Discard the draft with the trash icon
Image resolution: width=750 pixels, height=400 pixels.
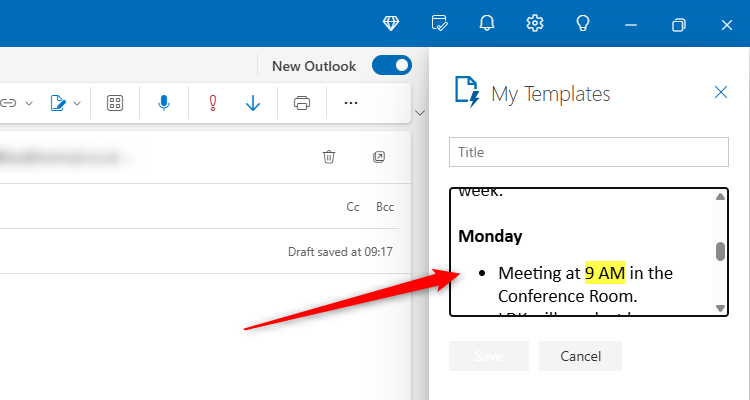[x=329, y=156]
